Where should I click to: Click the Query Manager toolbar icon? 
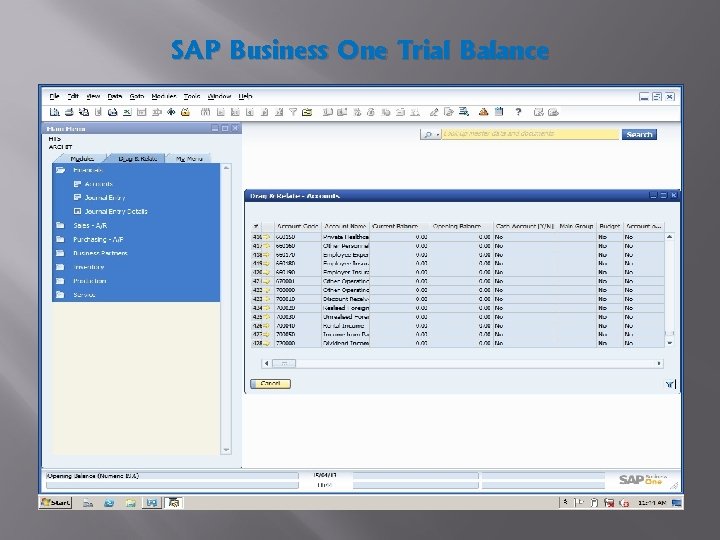[464, 112]
